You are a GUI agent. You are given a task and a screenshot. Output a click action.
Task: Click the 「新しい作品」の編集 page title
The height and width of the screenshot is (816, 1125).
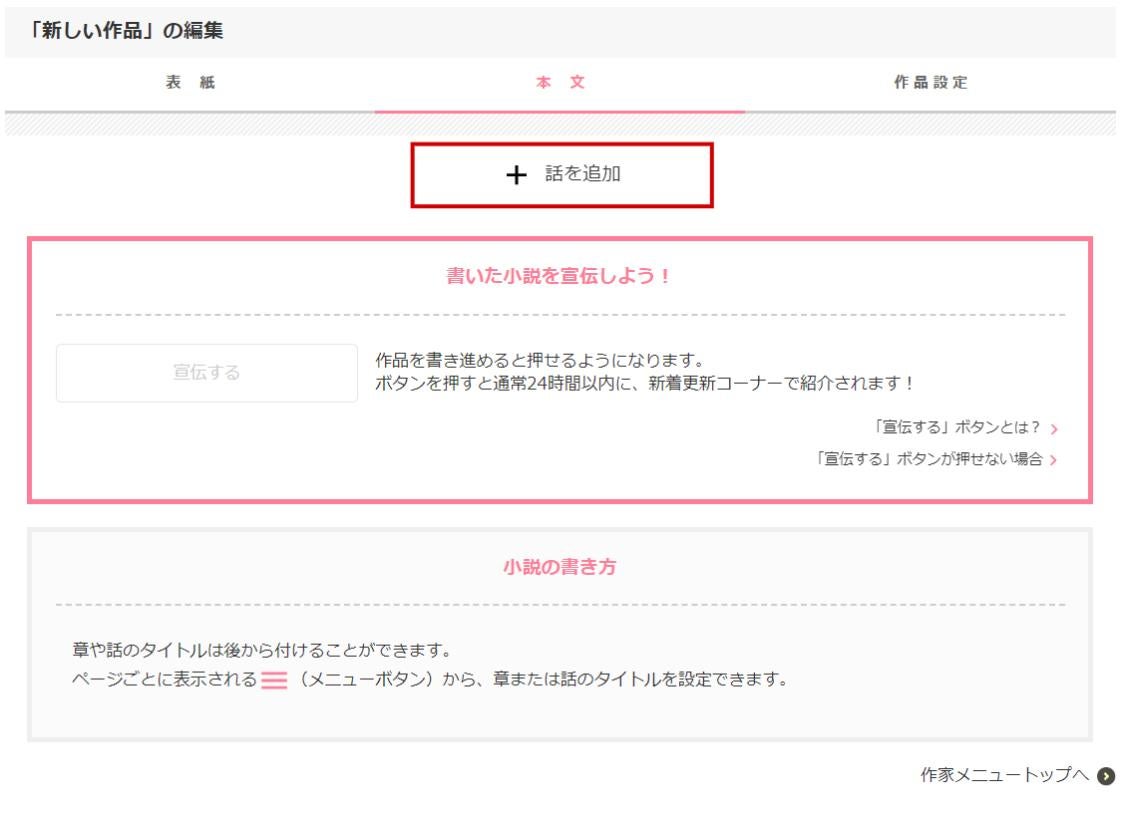(x=129, y=31)
